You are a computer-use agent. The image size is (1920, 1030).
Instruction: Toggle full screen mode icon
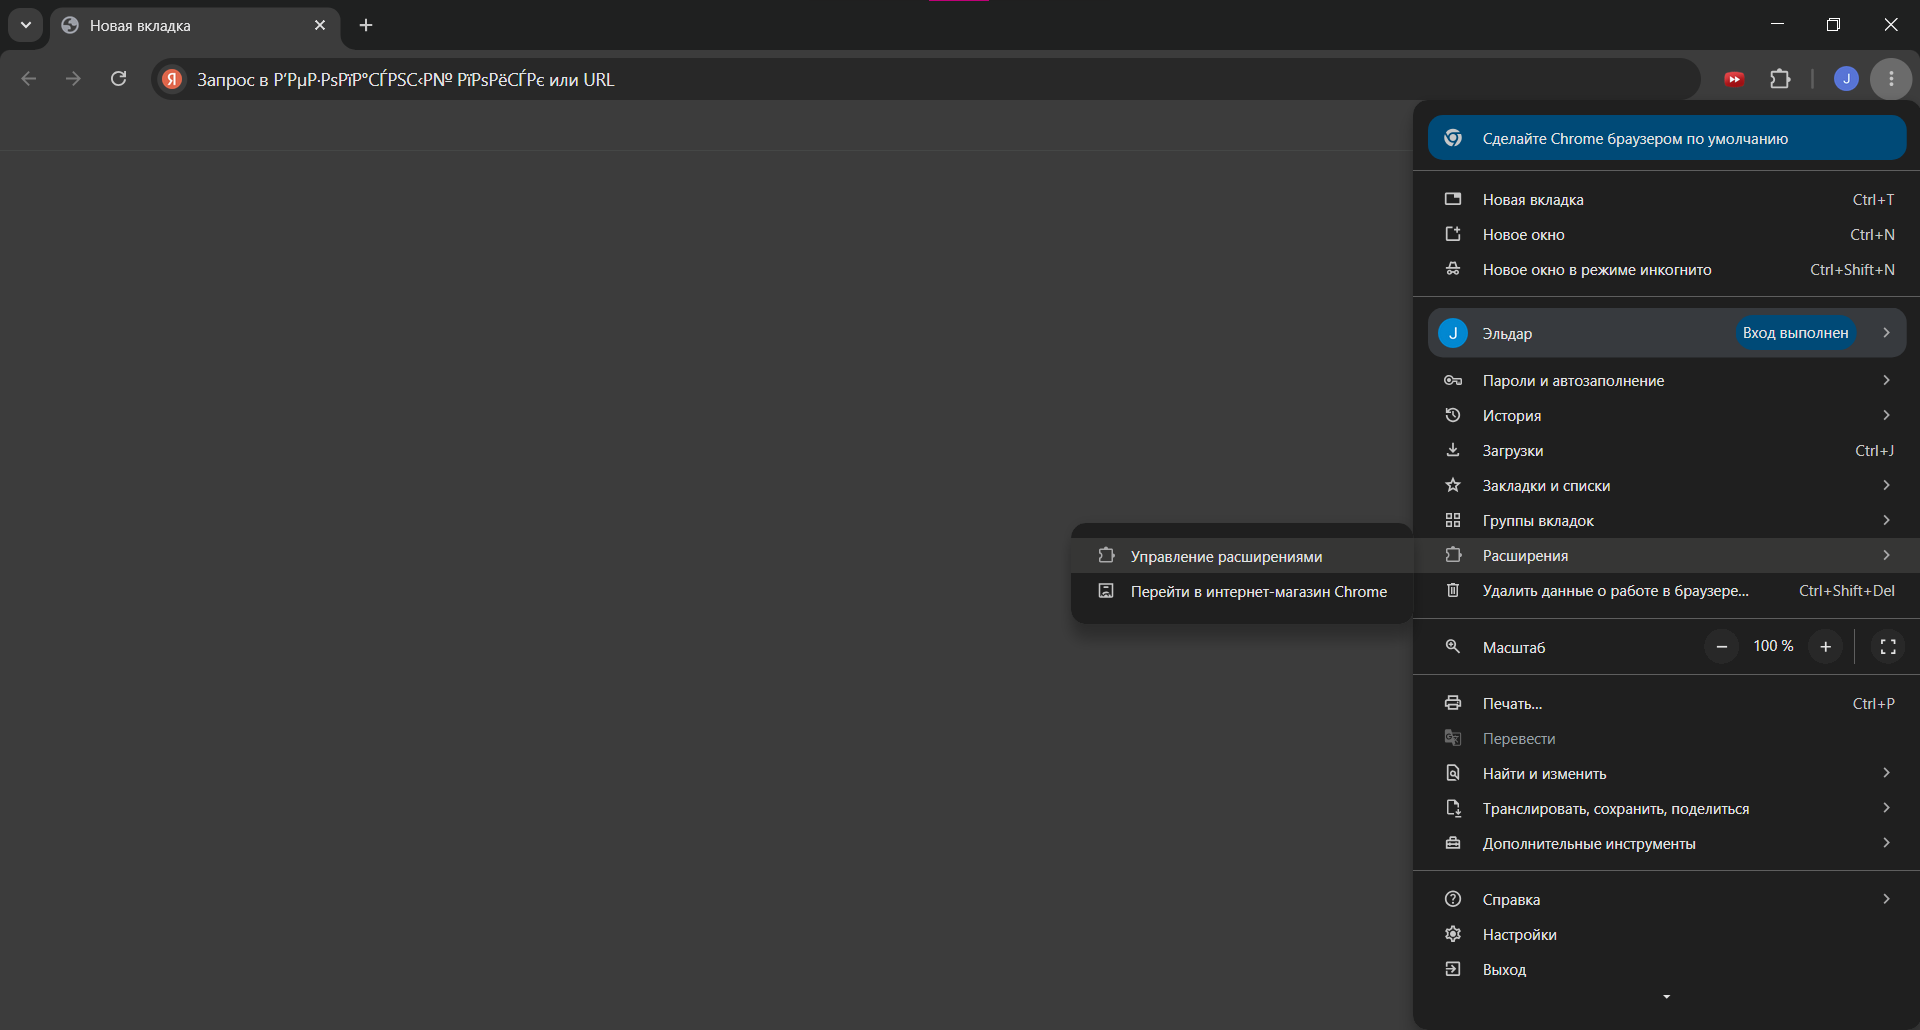click(1888, 647)
